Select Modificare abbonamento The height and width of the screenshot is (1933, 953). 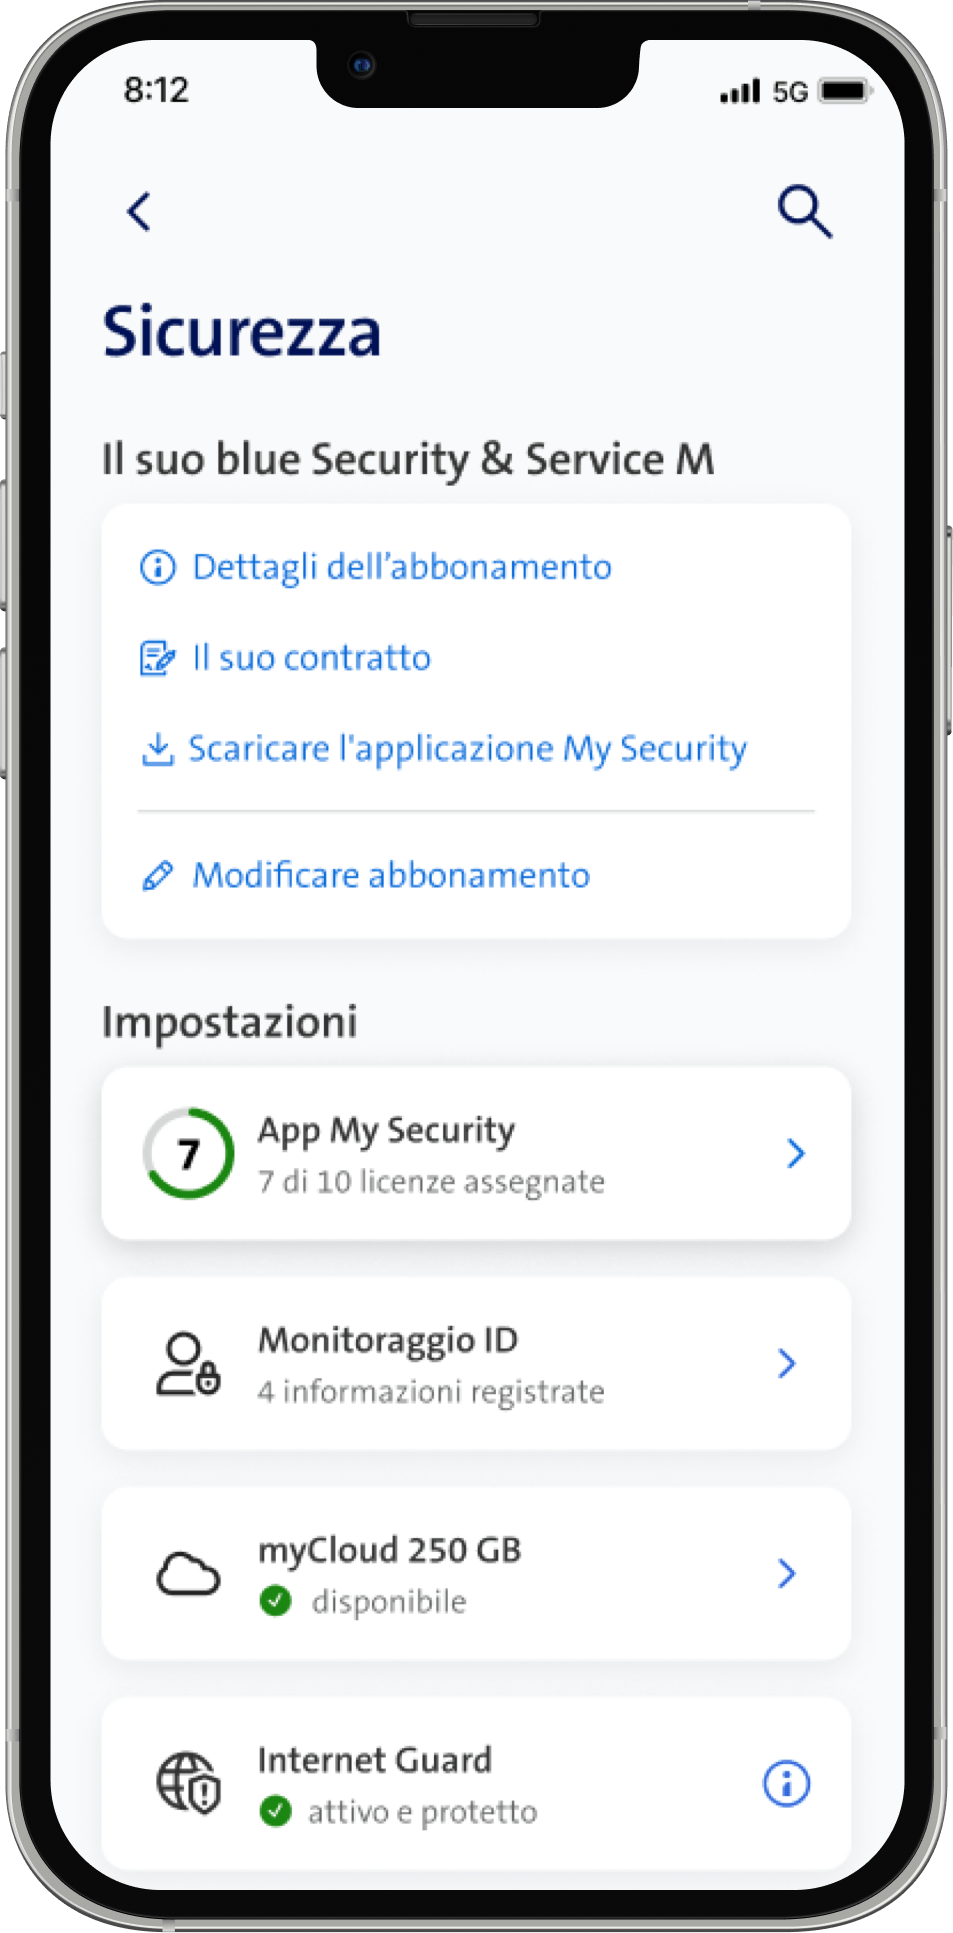[x=391, y=876]
